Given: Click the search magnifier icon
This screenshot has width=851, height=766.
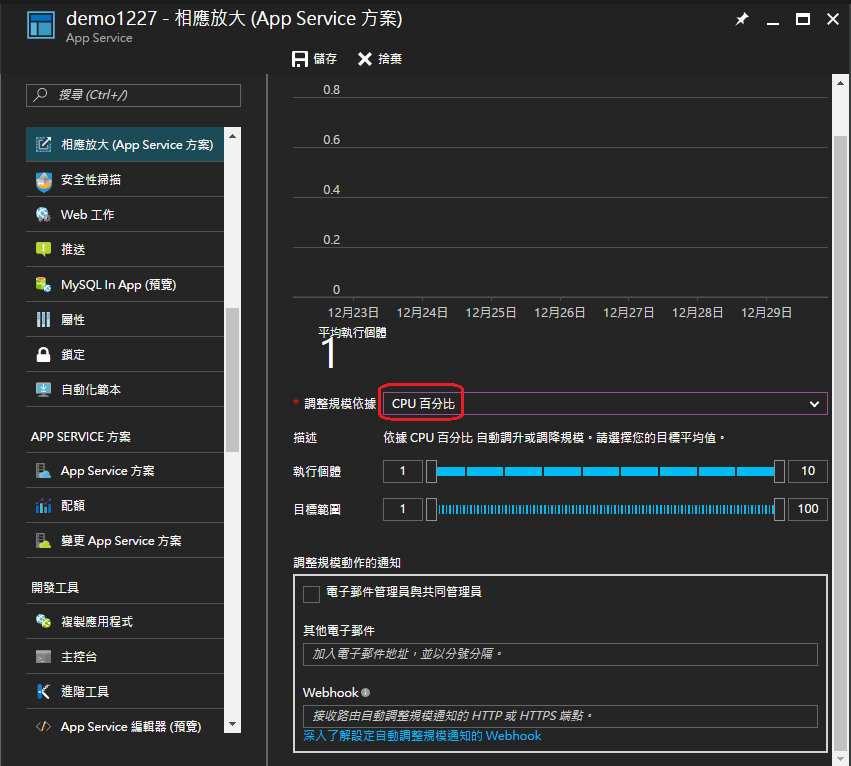Looking at the screenshot, I should (40, 95).
